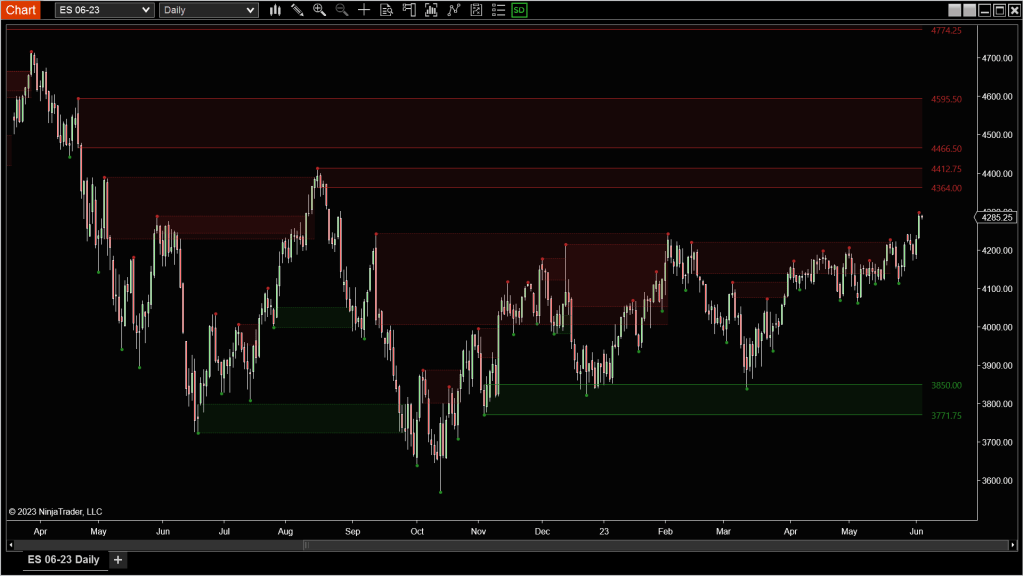Select the drawing tools pencil icon
The image size is (1023, 576).
pyautogui.click(x=297, y=10)
